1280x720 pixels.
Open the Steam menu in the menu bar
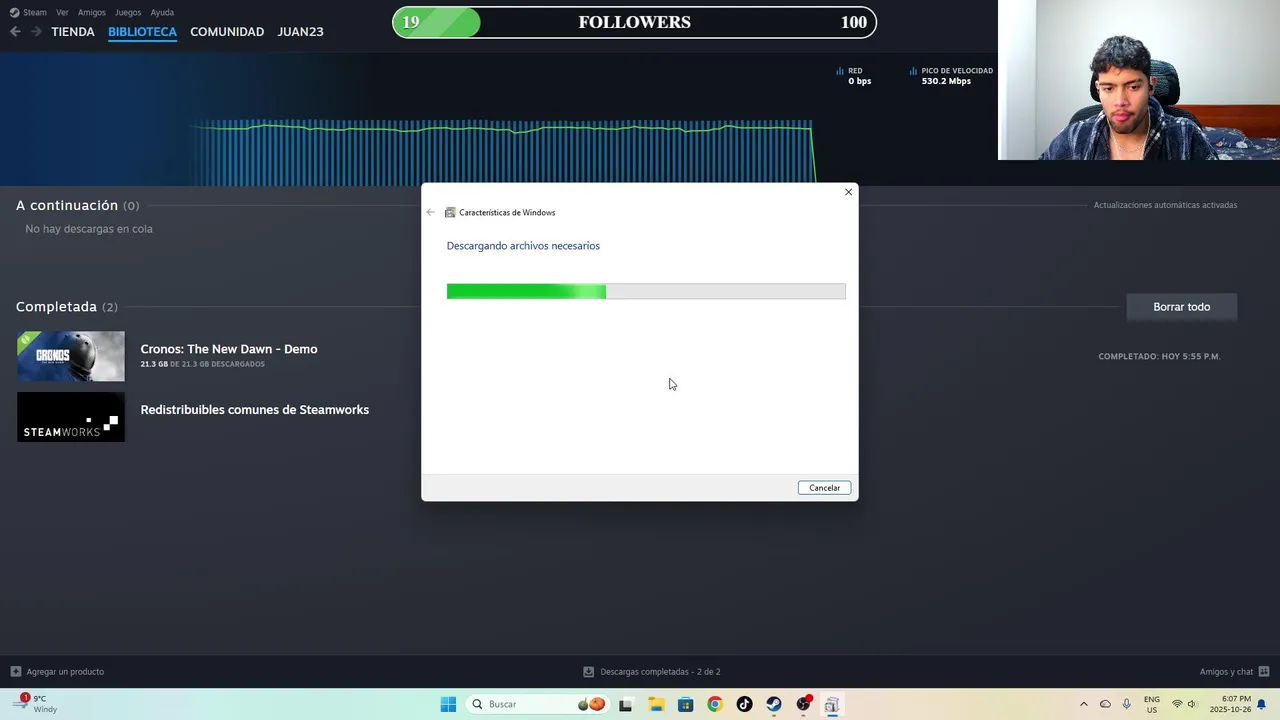[x=28, y=12]
